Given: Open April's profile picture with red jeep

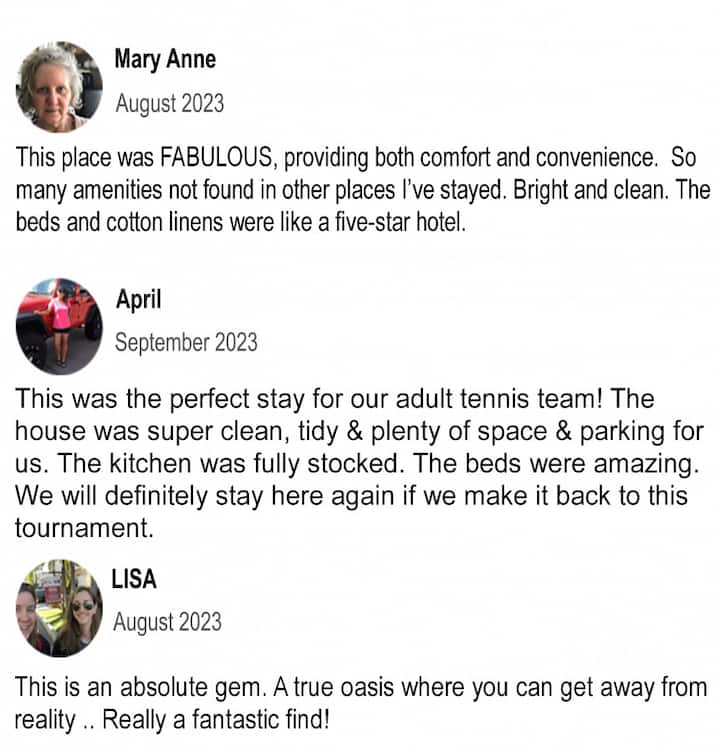Looking at the screenshot, I should pos(59,327).
